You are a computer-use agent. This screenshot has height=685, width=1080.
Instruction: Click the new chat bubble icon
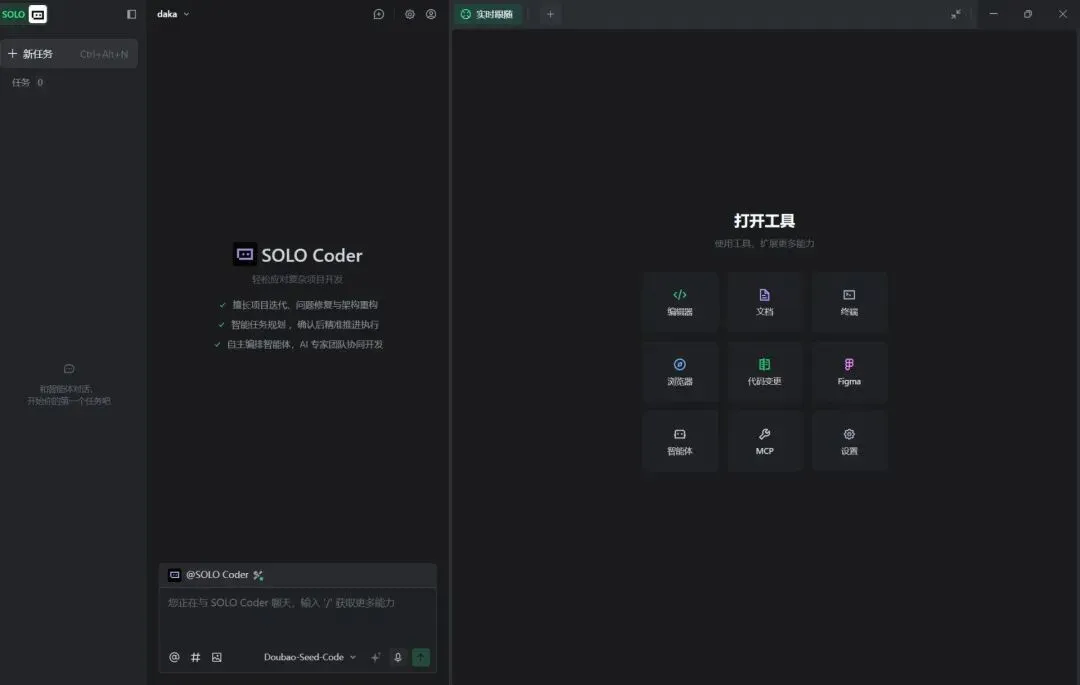379,14
